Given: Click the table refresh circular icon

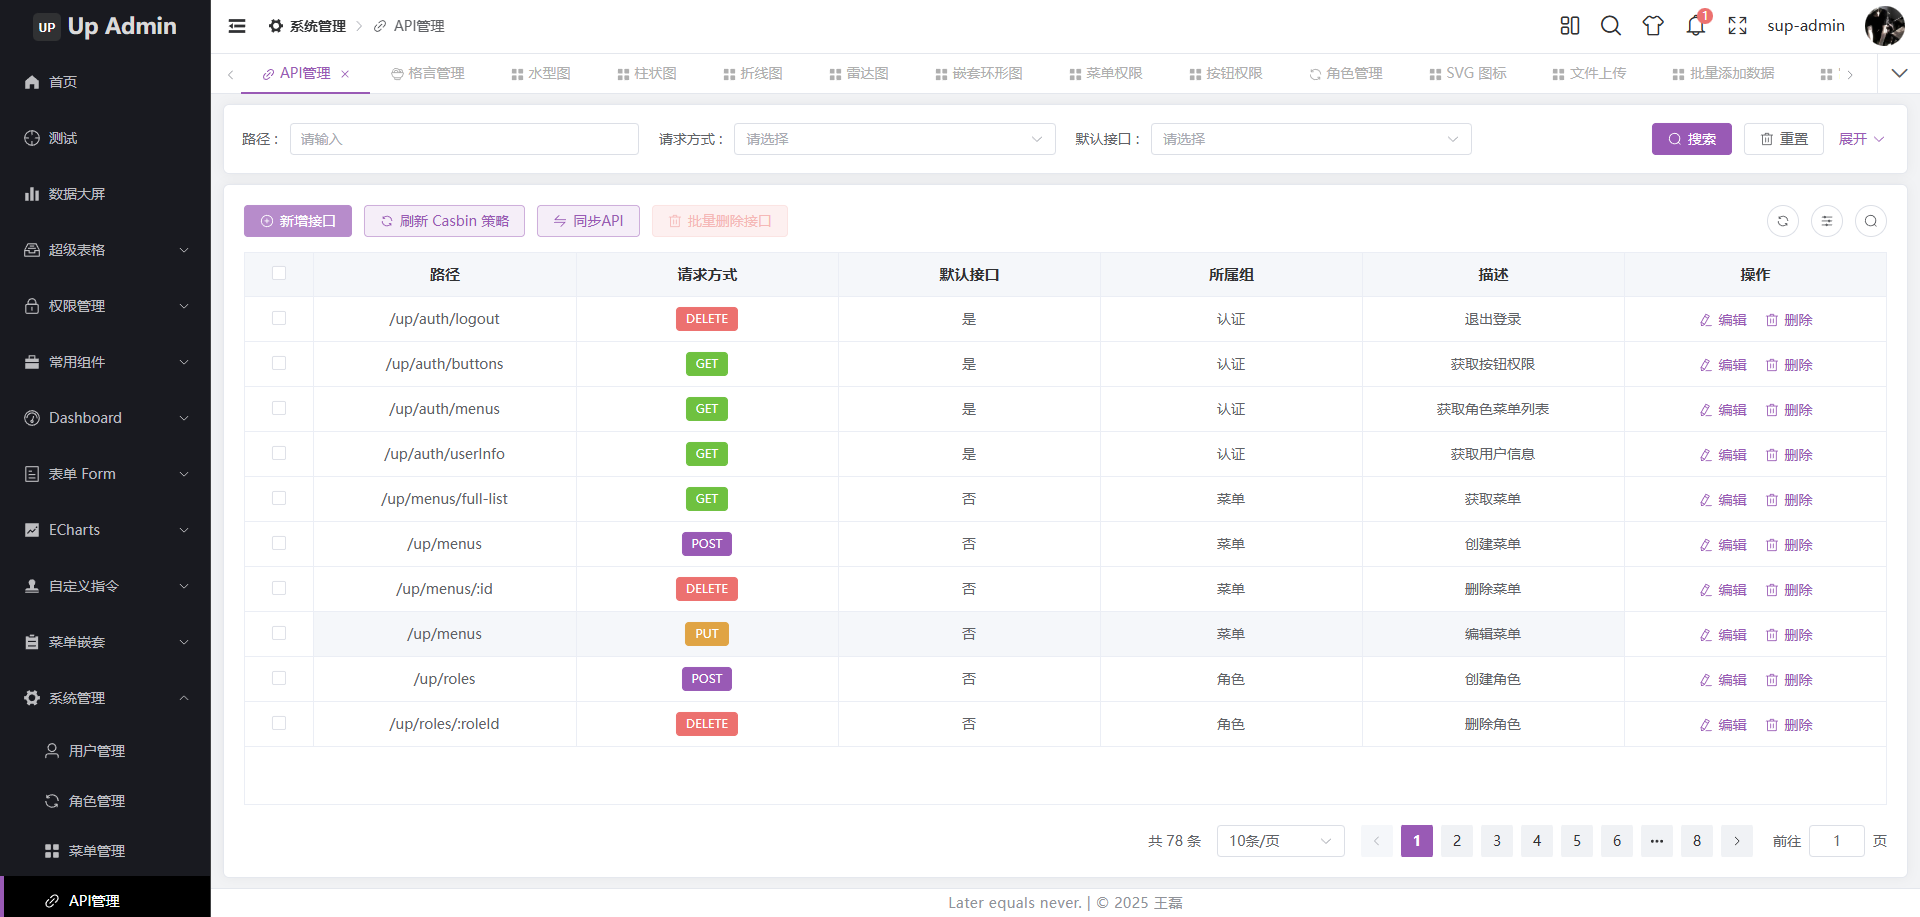Looking at the screenshot, I should 1782,221.
